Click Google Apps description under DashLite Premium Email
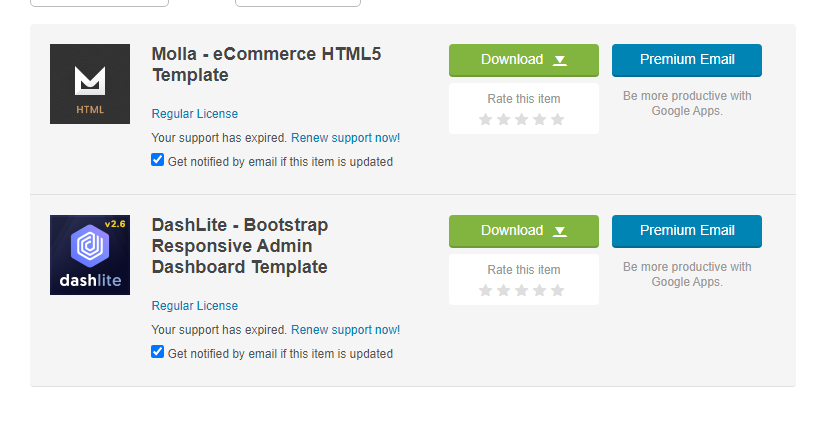This screenshot has height=422, width=827. 687,274
